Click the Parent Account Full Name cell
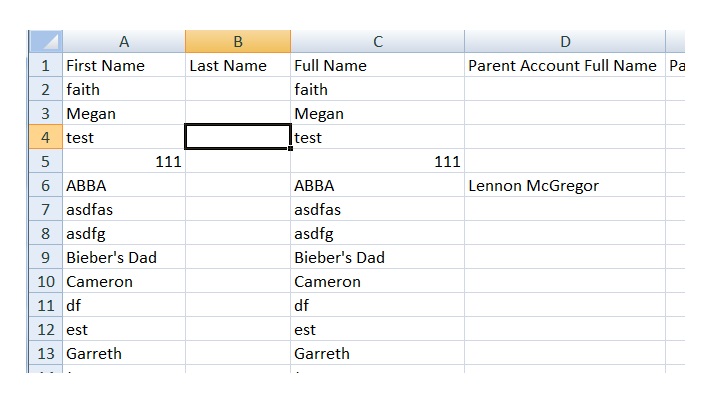The width and height of the screenshot is (709, 401). [565, 66]
